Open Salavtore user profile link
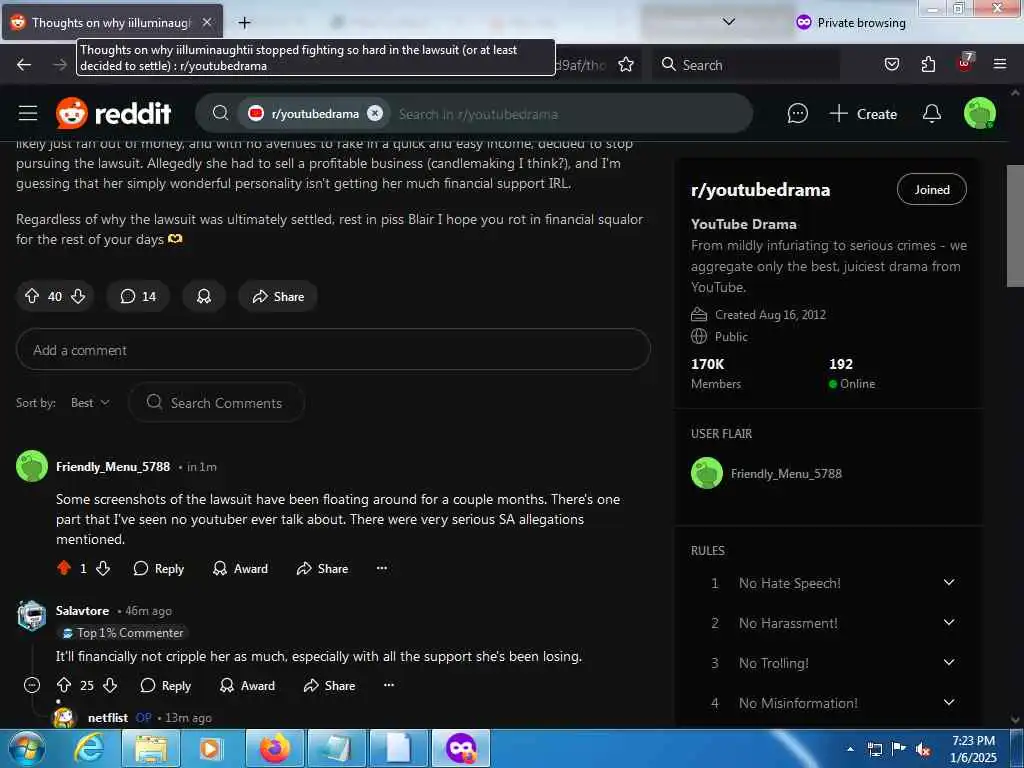The image size is (1024, 768). pos(82,611)
